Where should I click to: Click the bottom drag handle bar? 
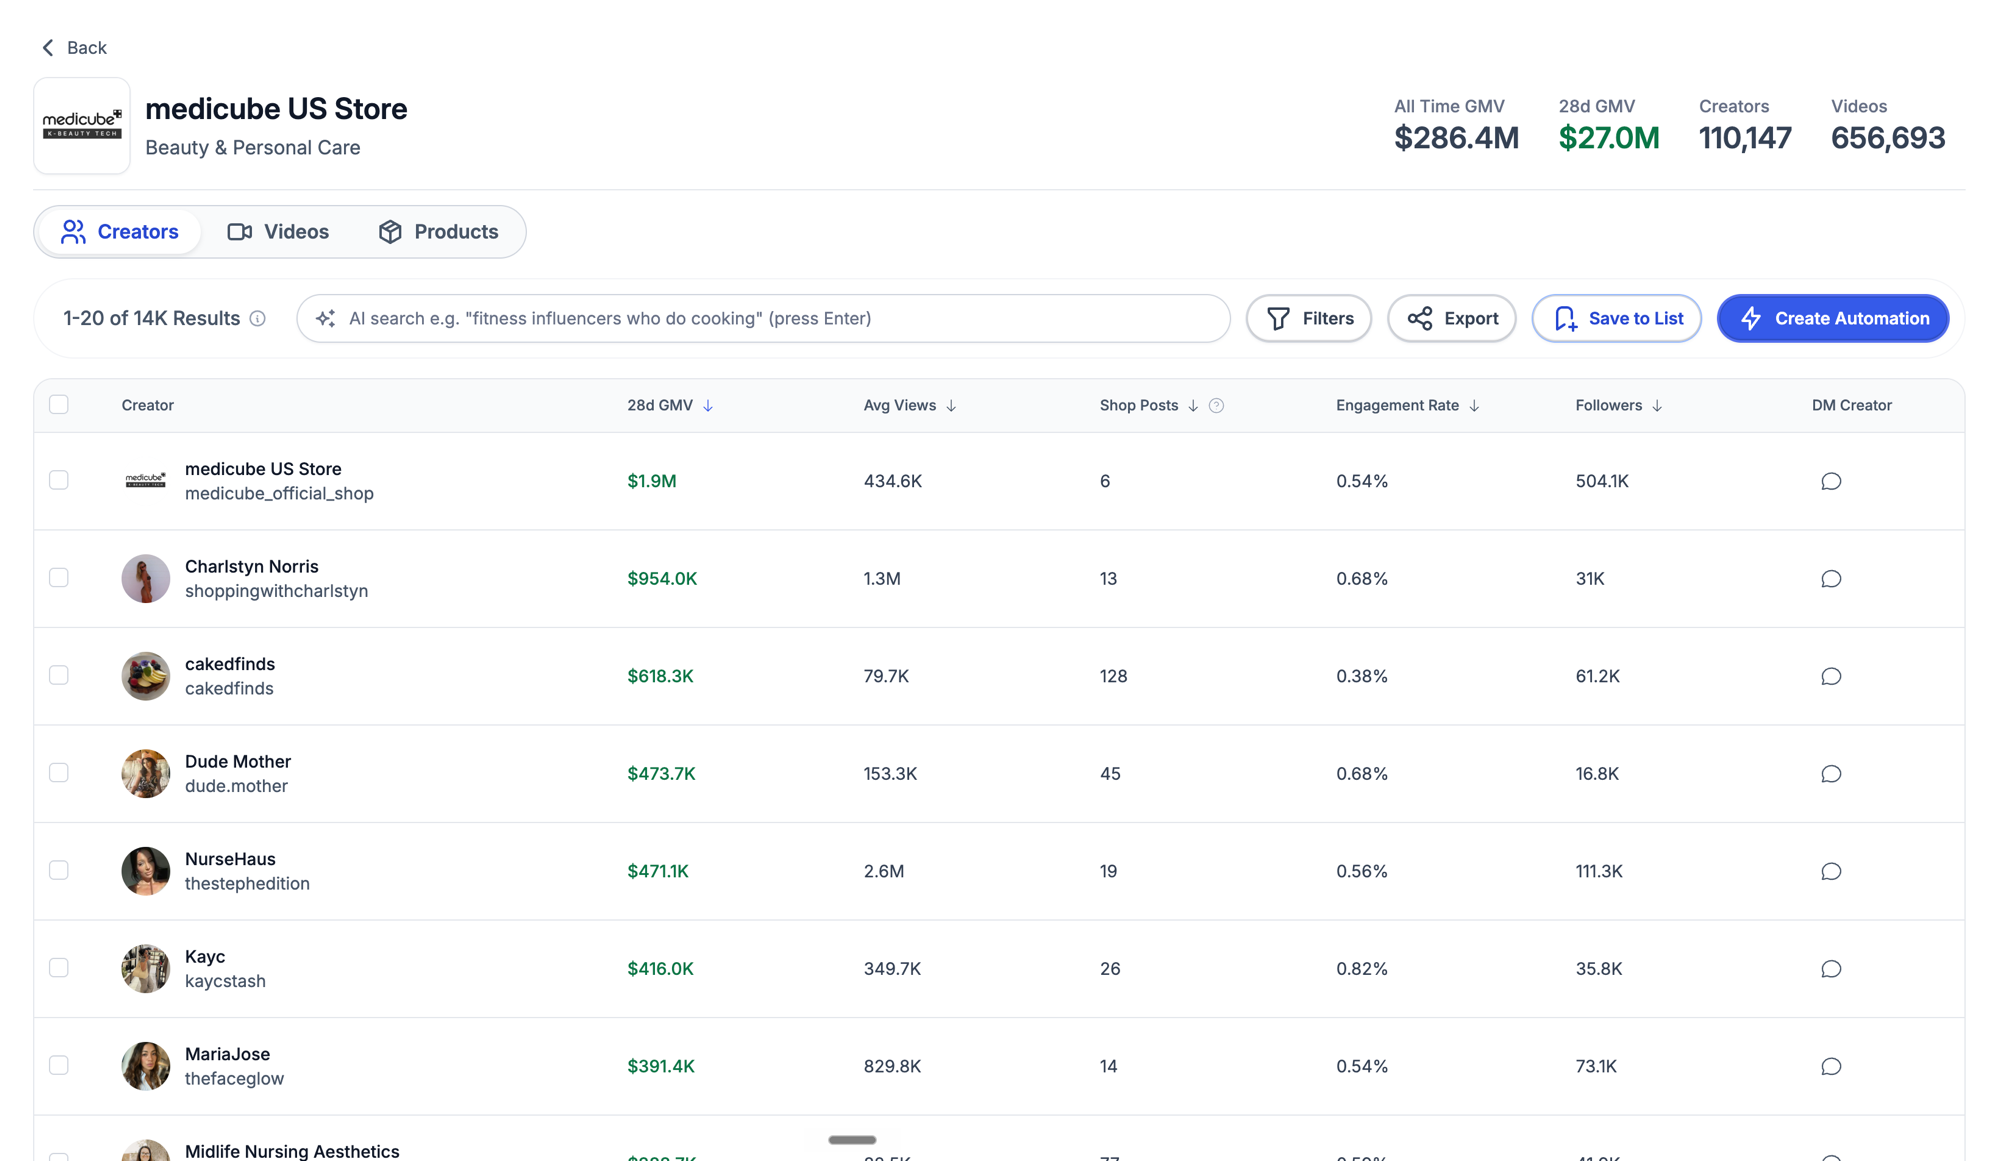click(852, 1140)
